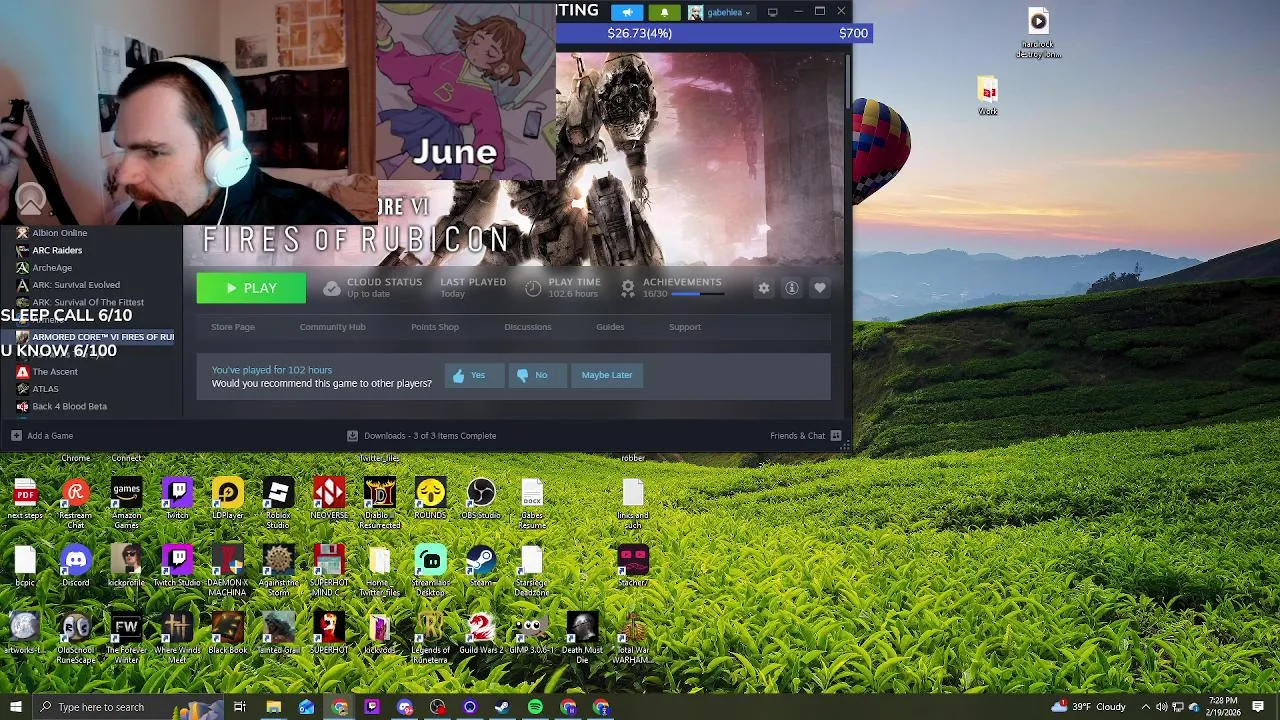Select the LDPlayer desktop icon
Viewport: 1280px width, 720px height.
pos(228,498)
